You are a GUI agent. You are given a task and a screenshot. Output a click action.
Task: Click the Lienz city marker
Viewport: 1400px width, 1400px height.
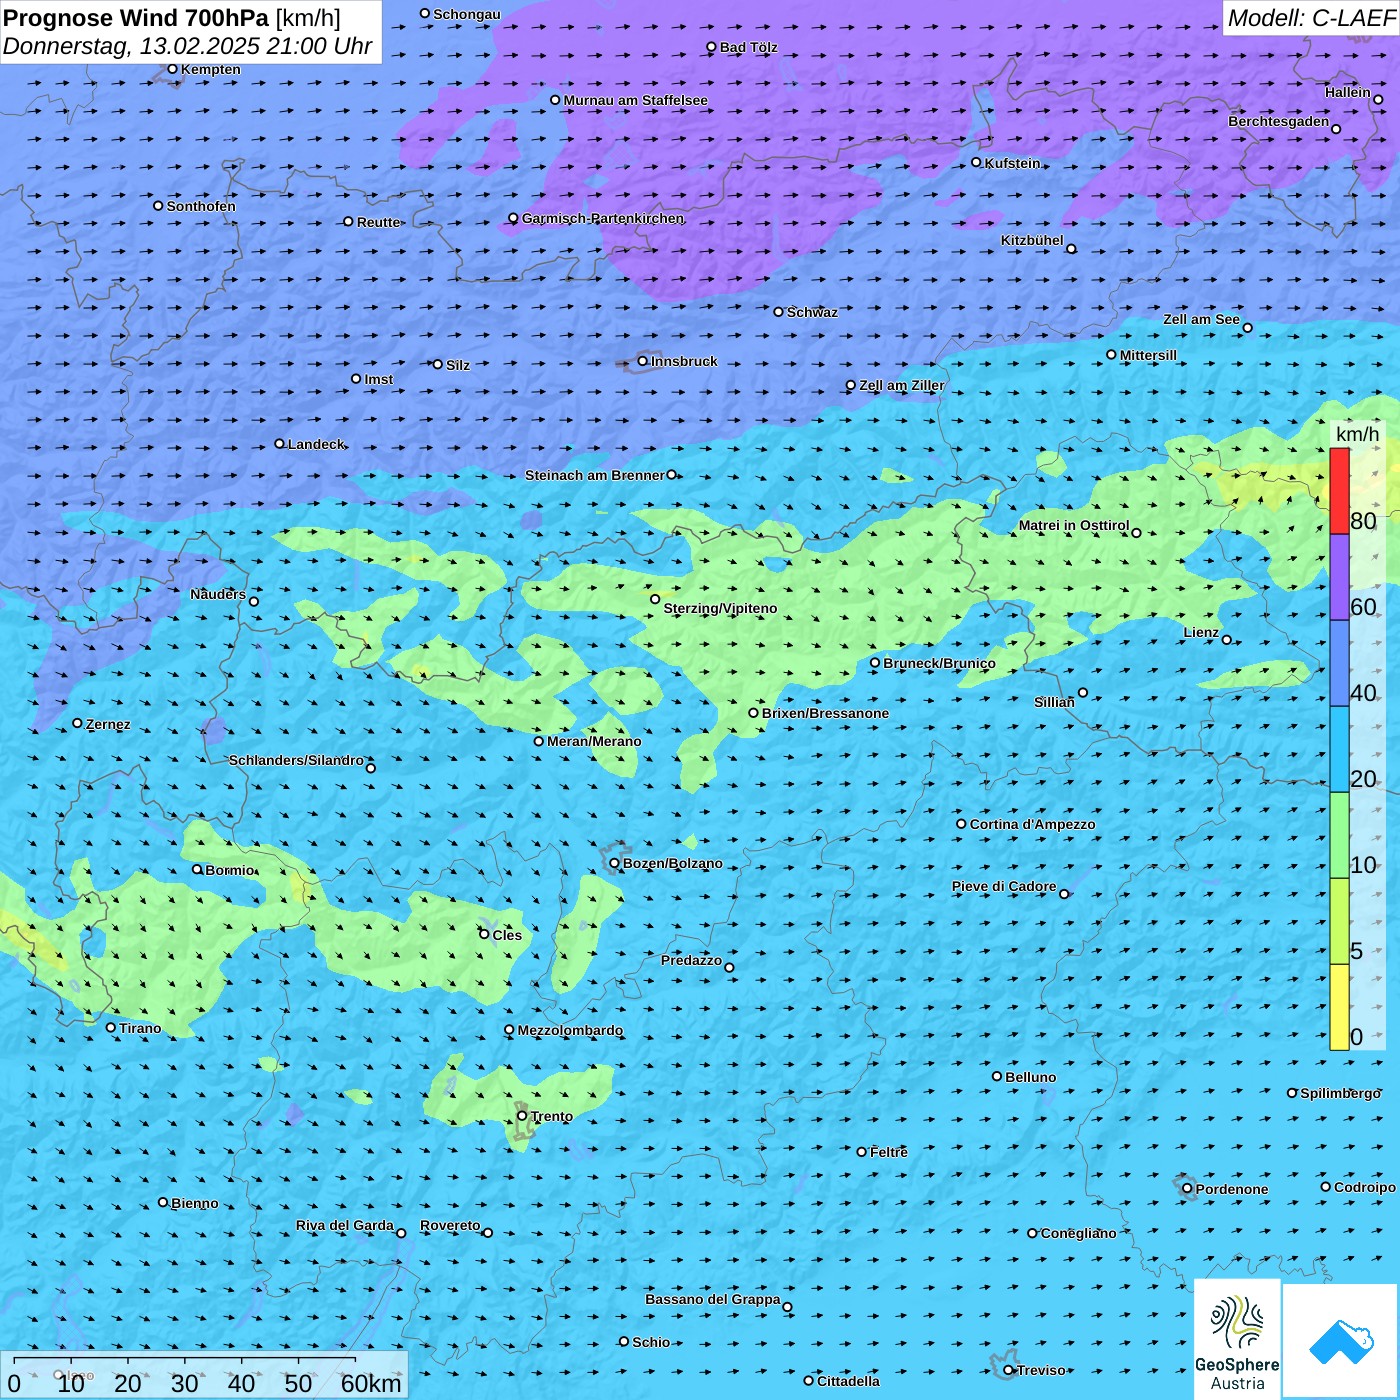tap(1227, 640)
